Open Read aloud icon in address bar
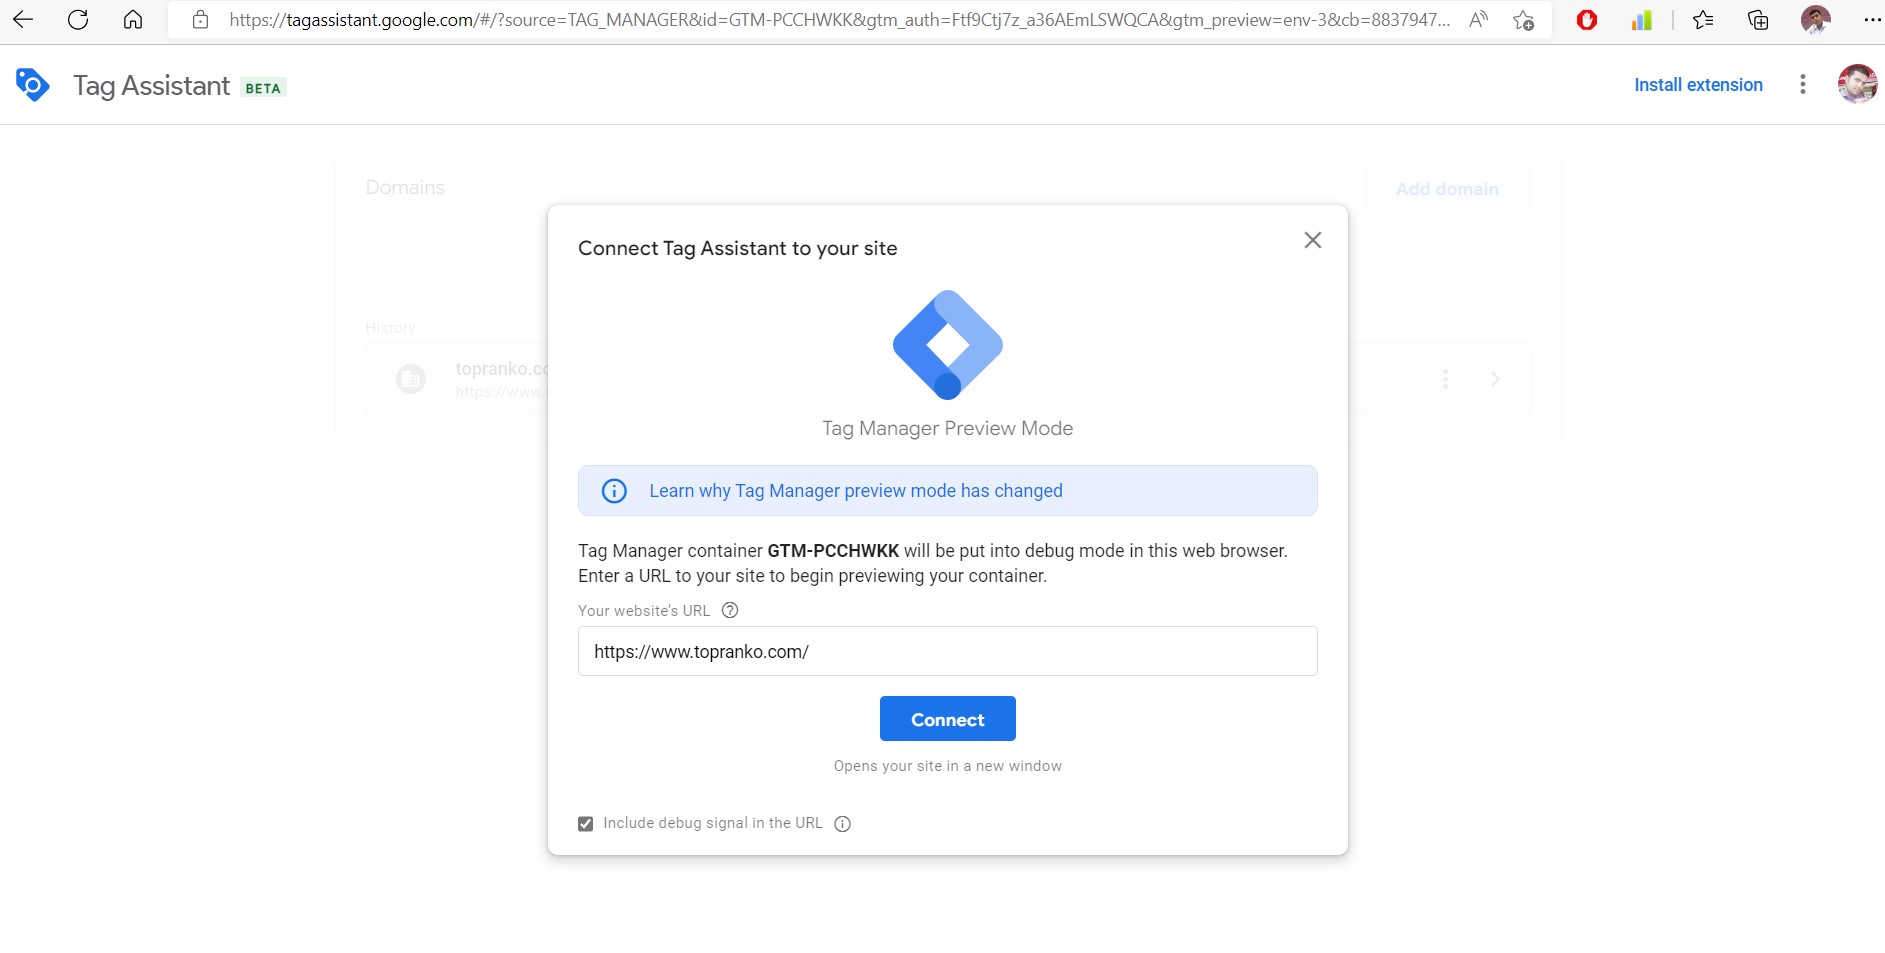This screenshot has height=953, width=1885. tap(1478, 19)
